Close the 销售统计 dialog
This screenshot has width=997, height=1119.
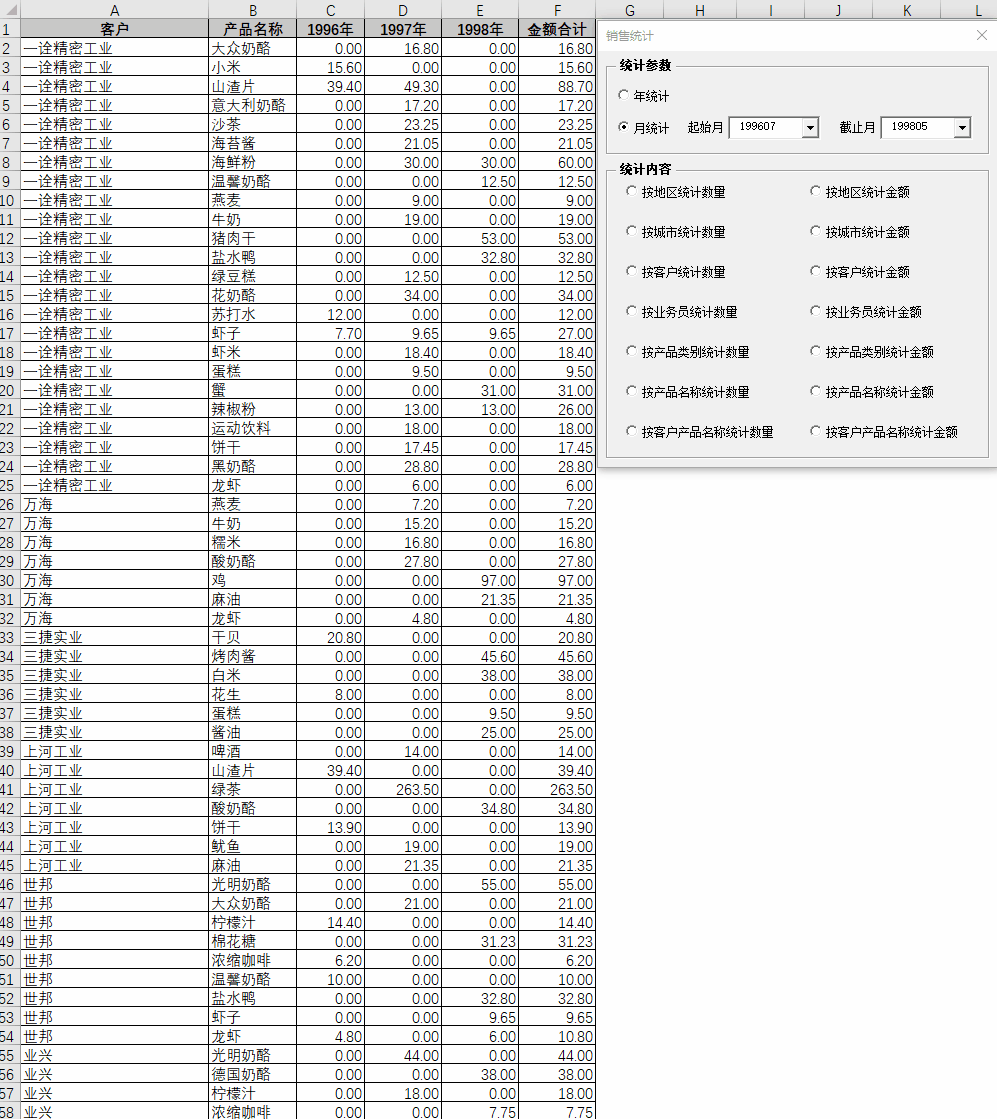pos(981,35)
